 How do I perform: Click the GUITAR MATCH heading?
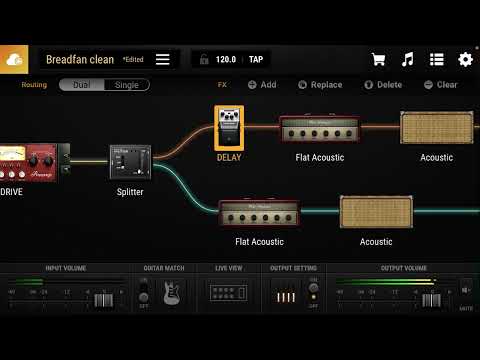[x=164, y=268]
